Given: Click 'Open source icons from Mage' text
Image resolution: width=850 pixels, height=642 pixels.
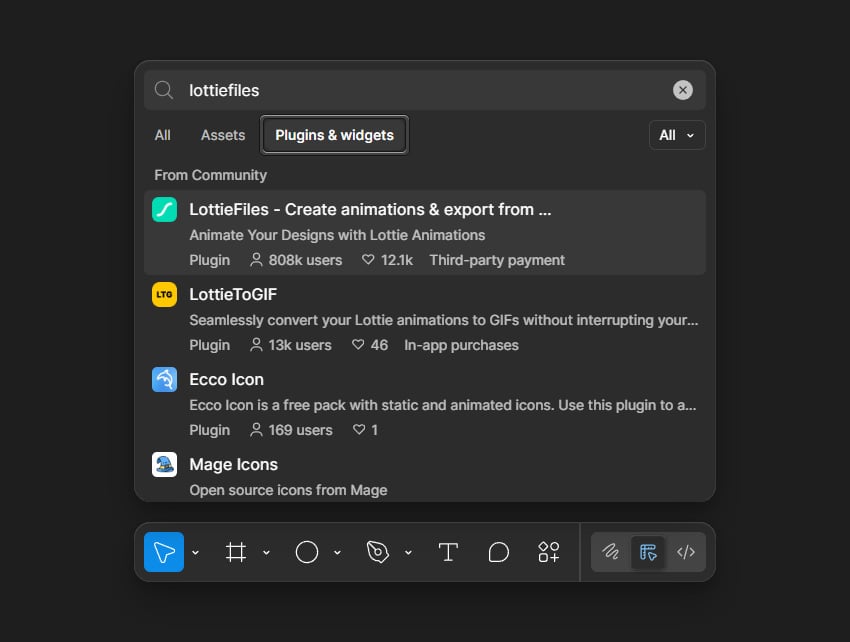Looking at the screenshot, I should click(x=288, y=490).
